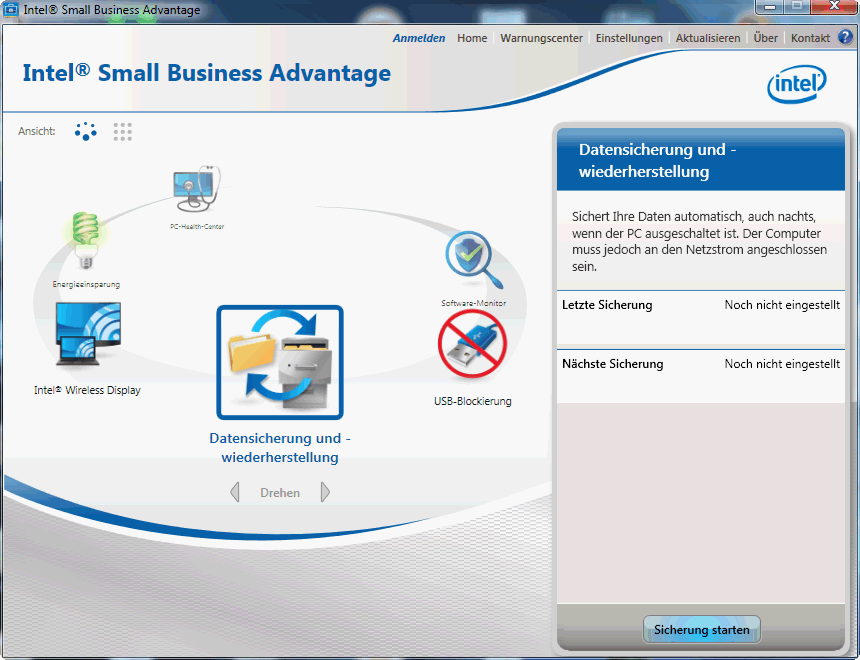
Task: Click the Nächste Sicherung value "Noch nicht eingestellt"
Action: coord(782,364)
